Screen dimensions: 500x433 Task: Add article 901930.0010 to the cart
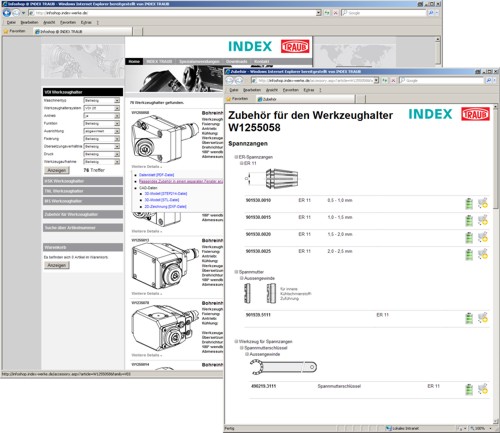[482, 203]
